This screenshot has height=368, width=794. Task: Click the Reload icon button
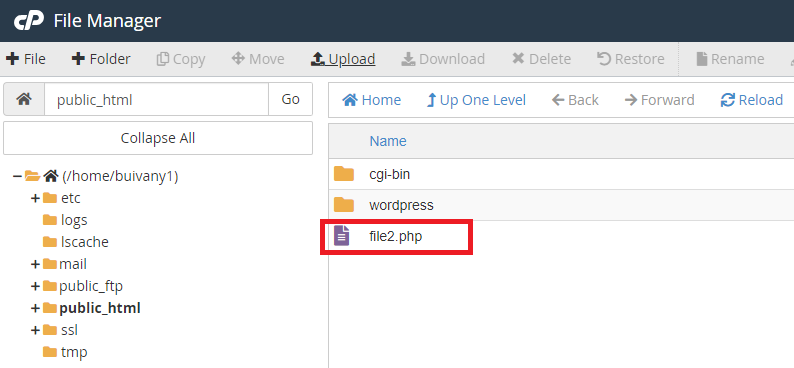click(727, 100)
